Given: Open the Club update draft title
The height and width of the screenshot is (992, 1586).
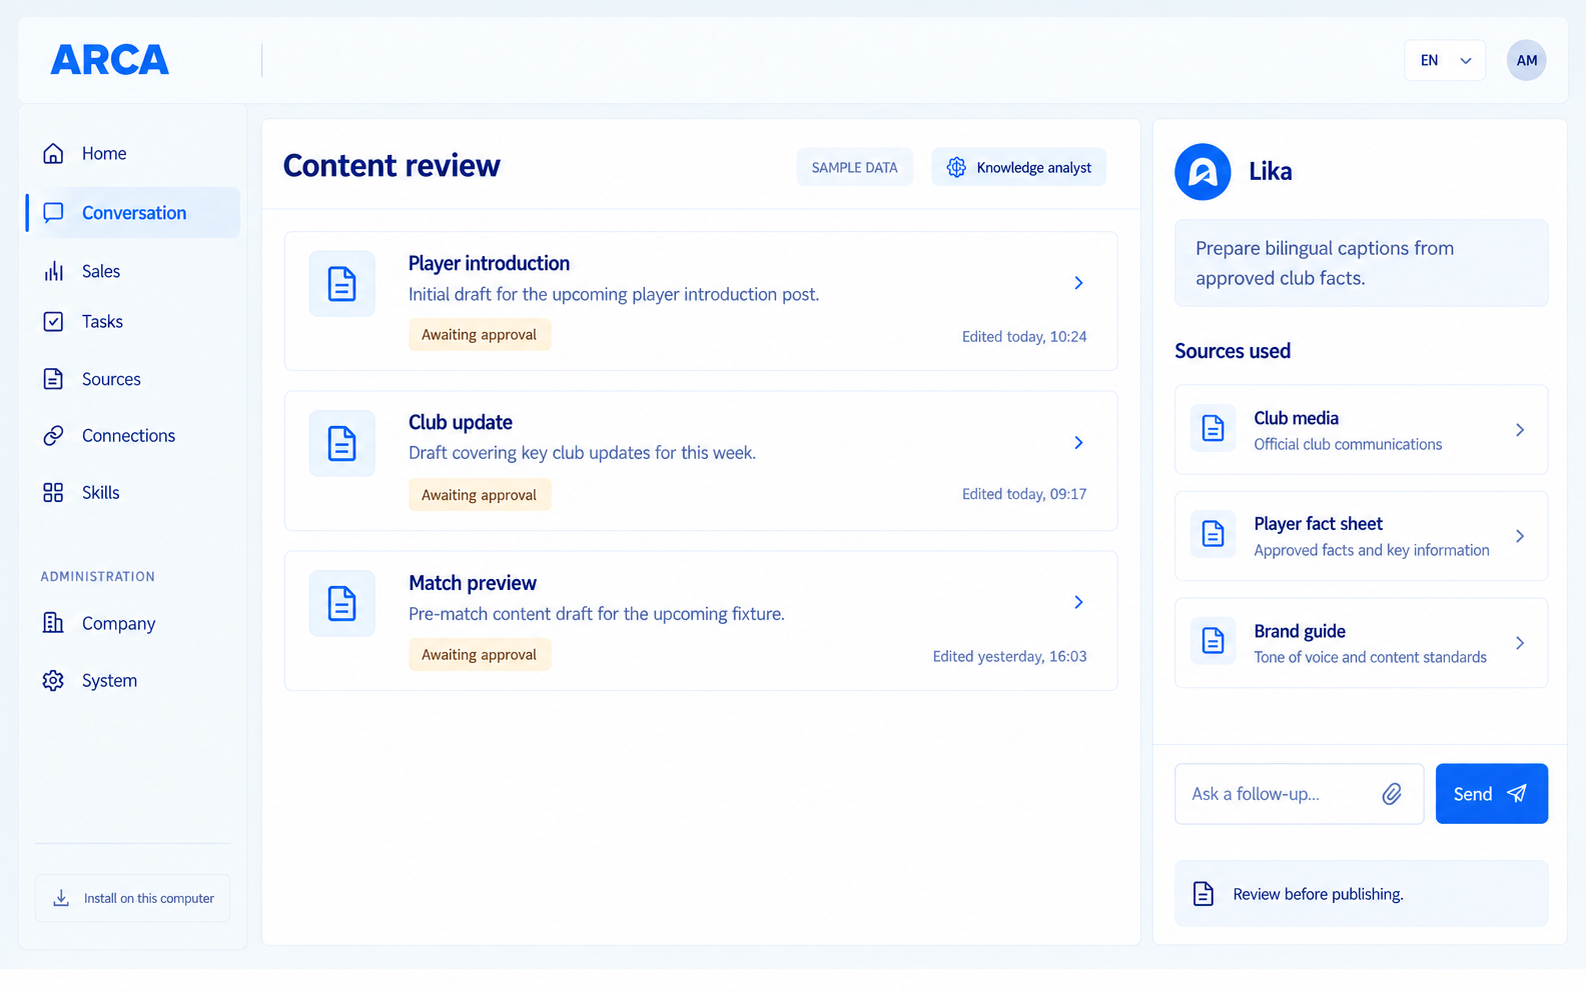Looking at the screenshot, I should [460, 422].
